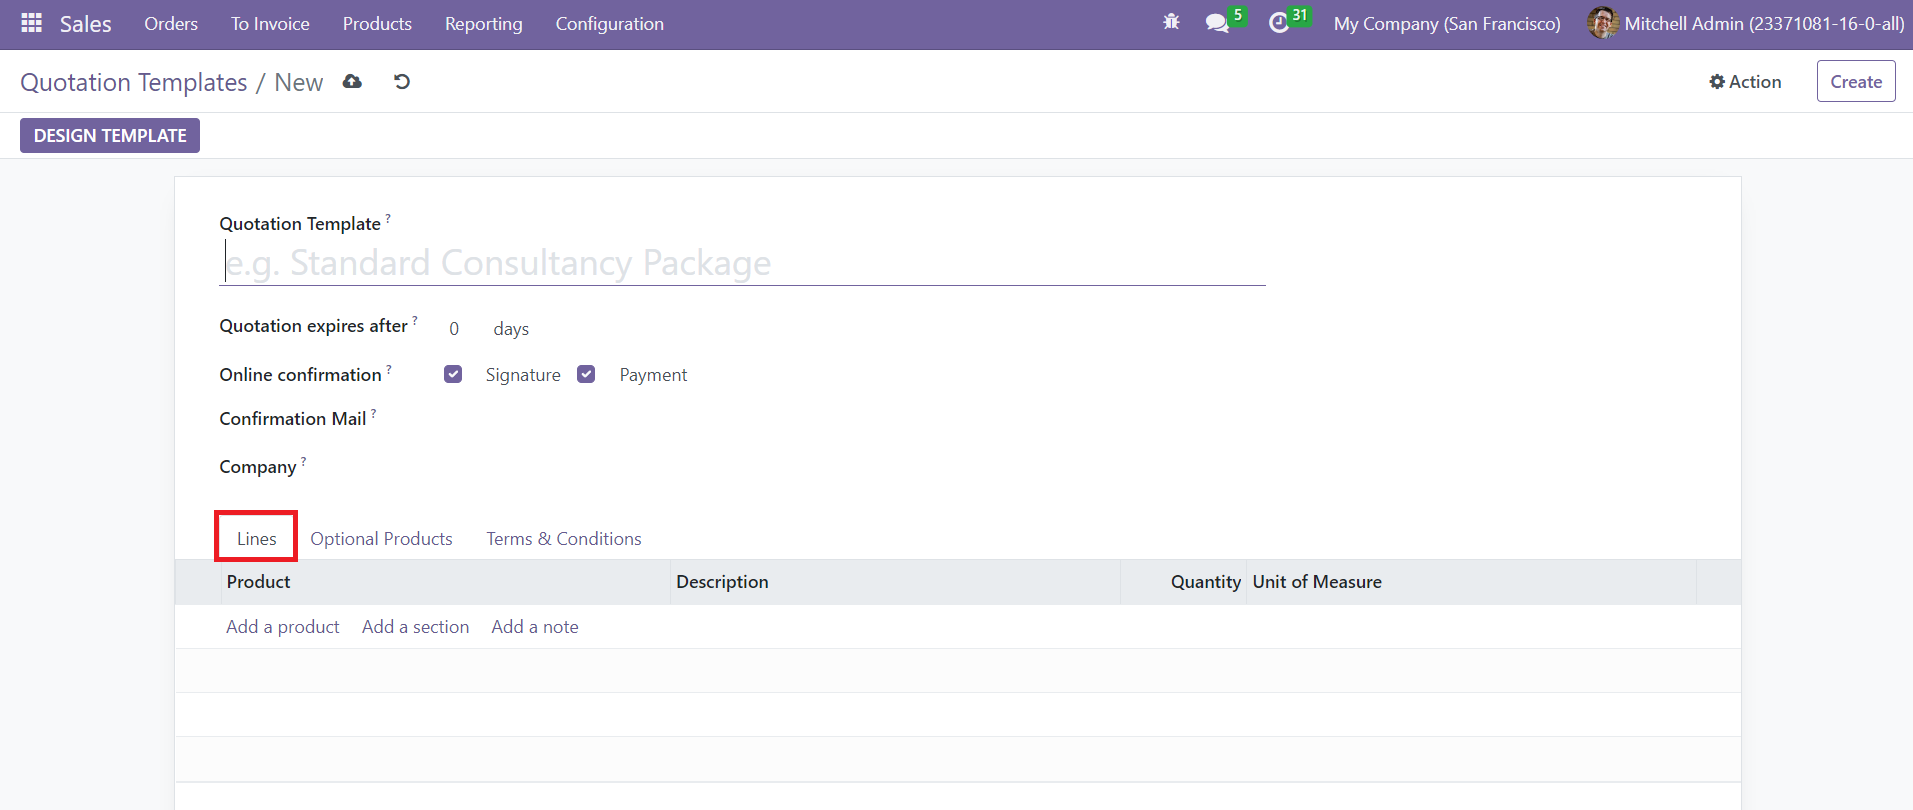Open the My Company switcher
Image resolution: width=1913 pixels, height=810 pixels.
pos(1446,24)
